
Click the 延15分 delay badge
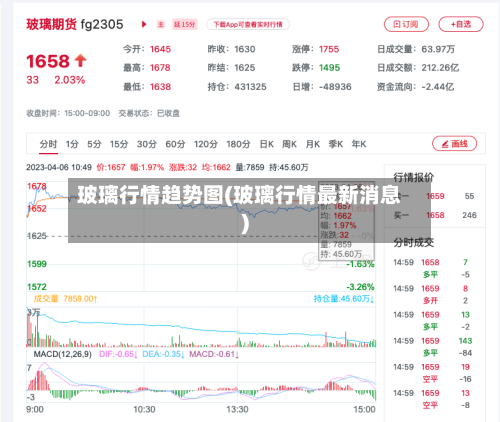coord(185,24)
